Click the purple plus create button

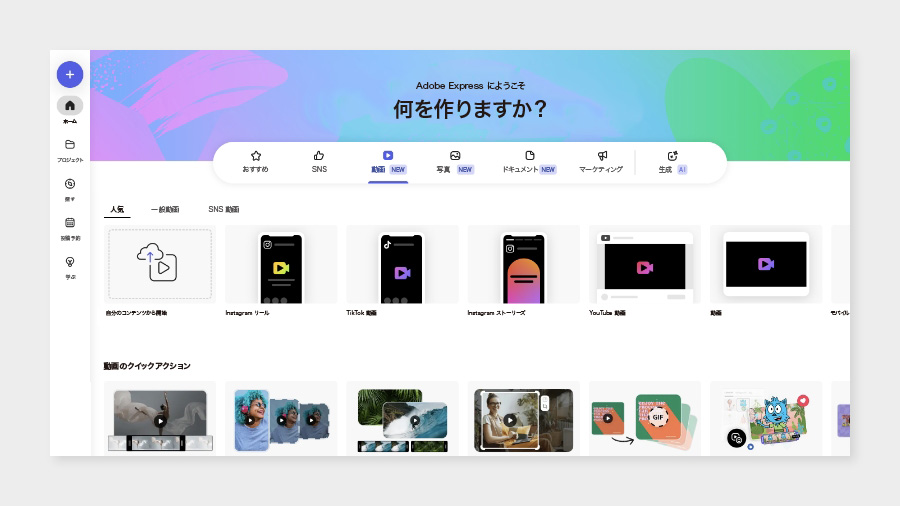pyautogui.click(x=70, y=75)
